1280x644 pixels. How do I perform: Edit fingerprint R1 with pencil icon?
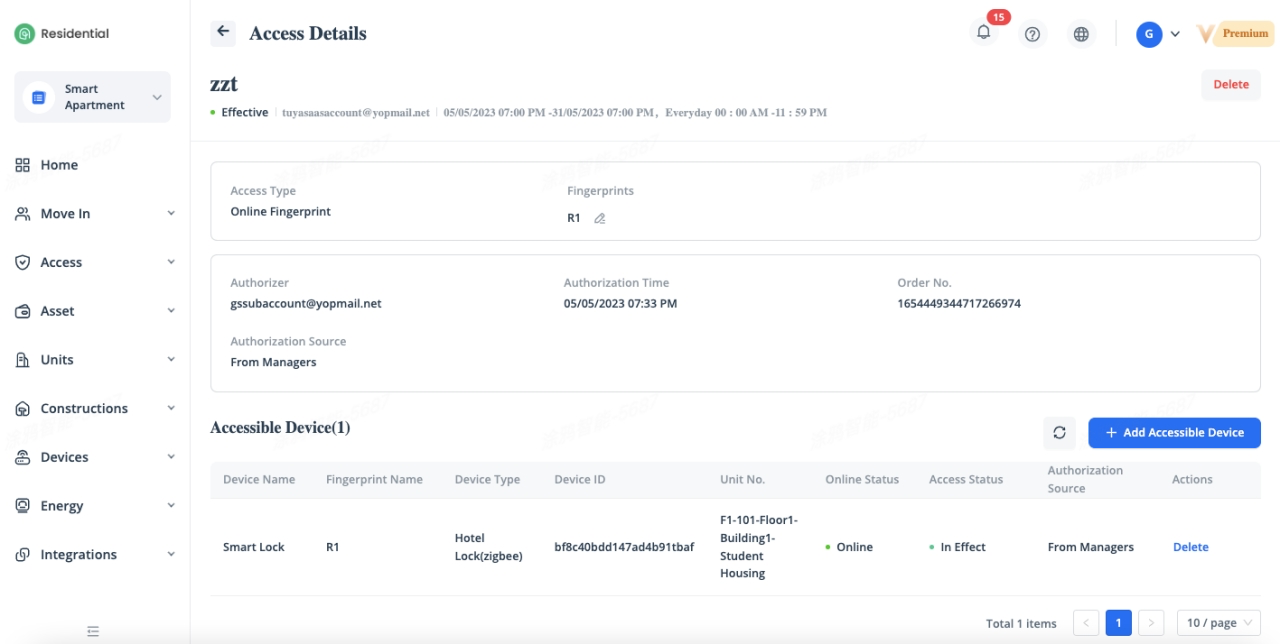coord(600,218)
